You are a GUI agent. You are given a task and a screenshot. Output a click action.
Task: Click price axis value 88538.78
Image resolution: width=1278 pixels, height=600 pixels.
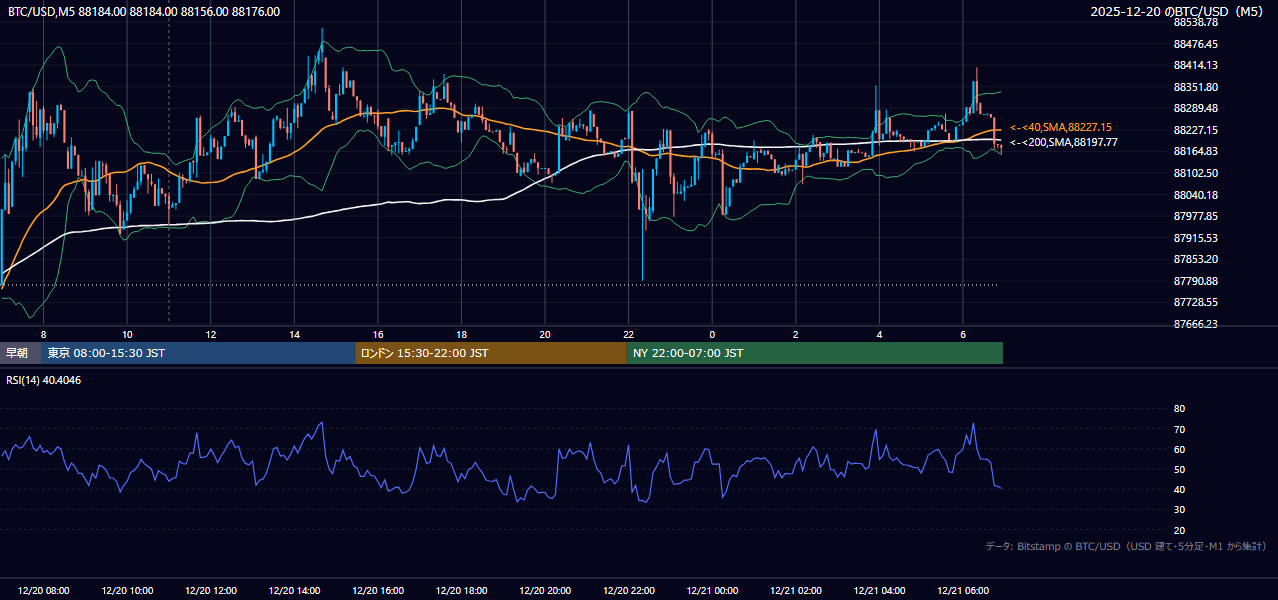pyautogui.click(x=1195, y=22)
